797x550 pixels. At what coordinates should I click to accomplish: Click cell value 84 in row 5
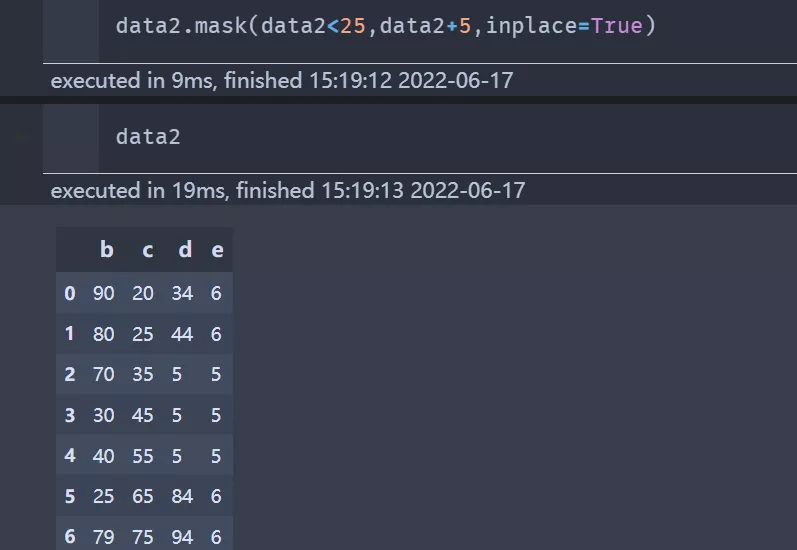point(182,496)
